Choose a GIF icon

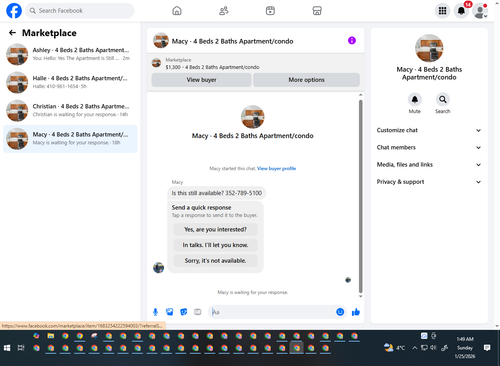tap(198, 312)
